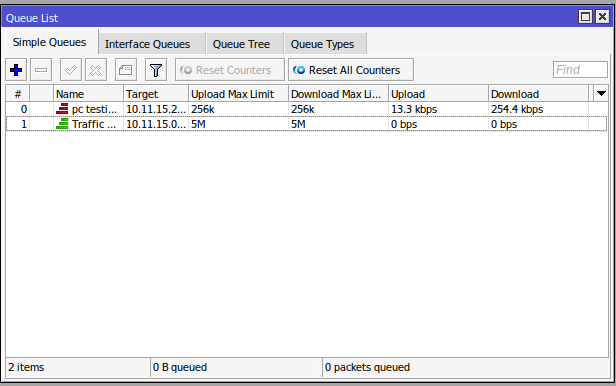Image resolution: width=616 pixels, height=386 pixels.
Task: Click the 13.3 kbps upload value
Action: (414, 109)
